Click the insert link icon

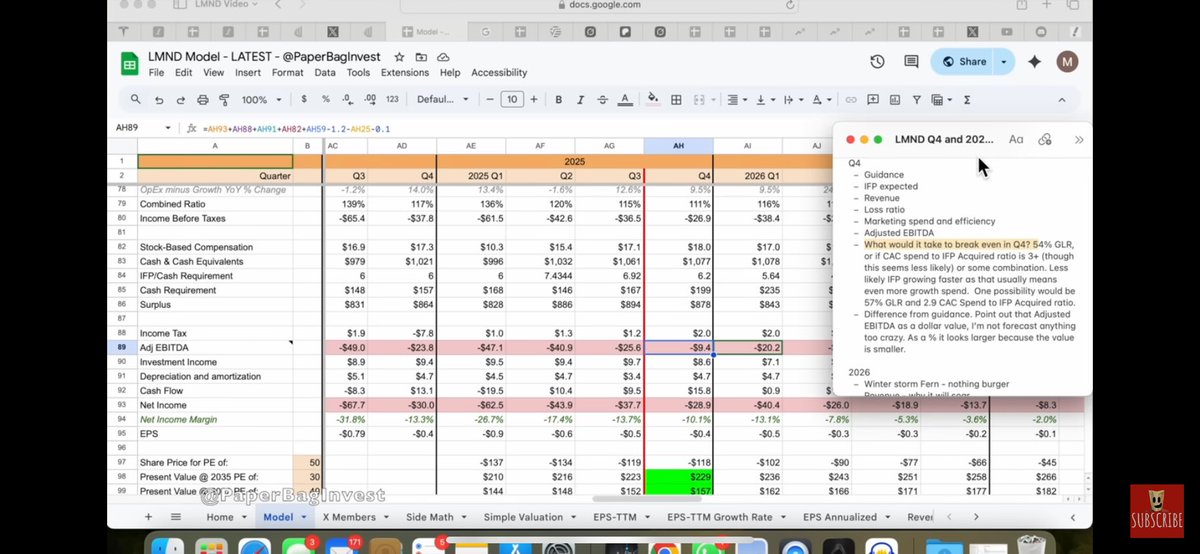[851, 100]
